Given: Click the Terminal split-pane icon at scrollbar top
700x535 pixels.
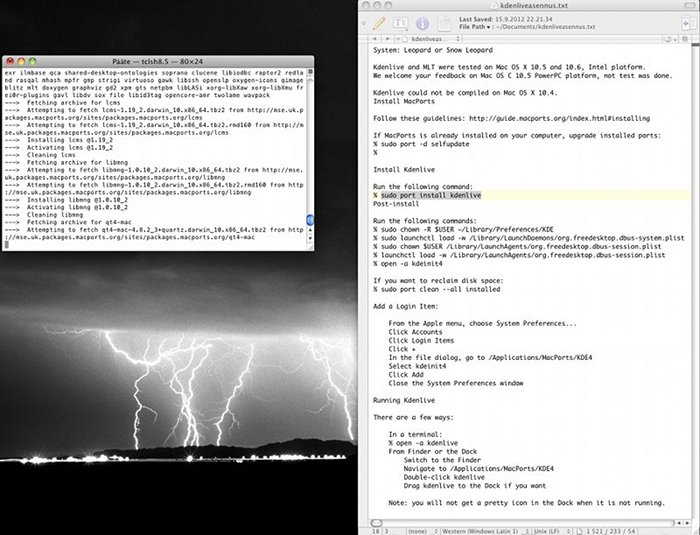Looking at the screenshot, I should pyautogui.click(x=310, y=71).
